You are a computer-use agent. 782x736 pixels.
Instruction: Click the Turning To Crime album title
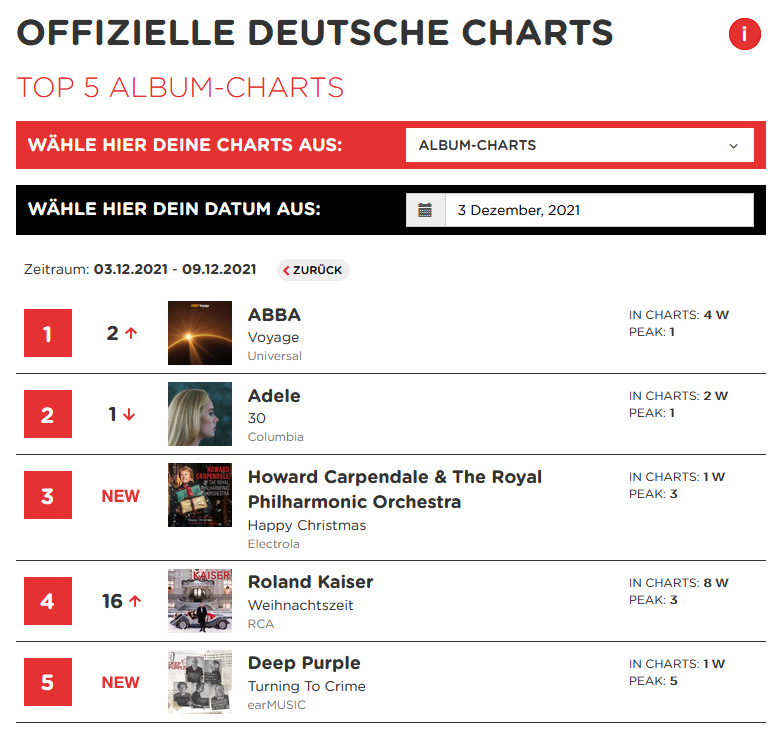[x=307, y=686]
